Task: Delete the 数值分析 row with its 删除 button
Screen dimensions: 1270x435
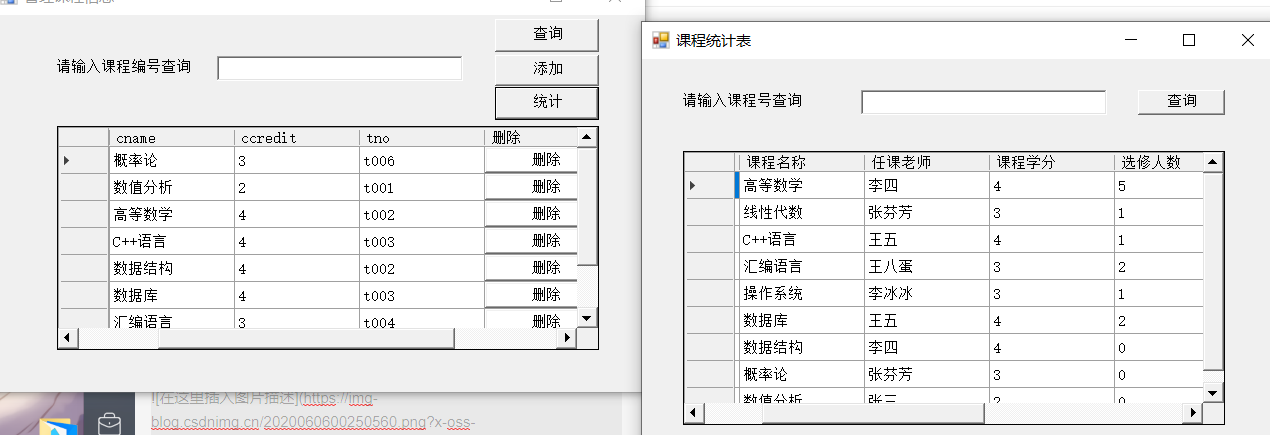Action: [x=532, y=187]
